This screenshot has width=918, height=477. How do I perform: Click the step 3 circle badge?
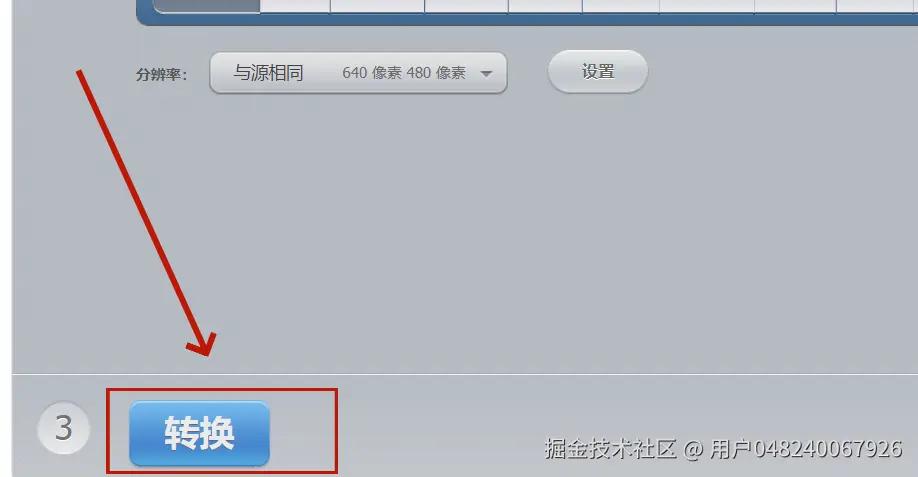(x=64, y=428)
